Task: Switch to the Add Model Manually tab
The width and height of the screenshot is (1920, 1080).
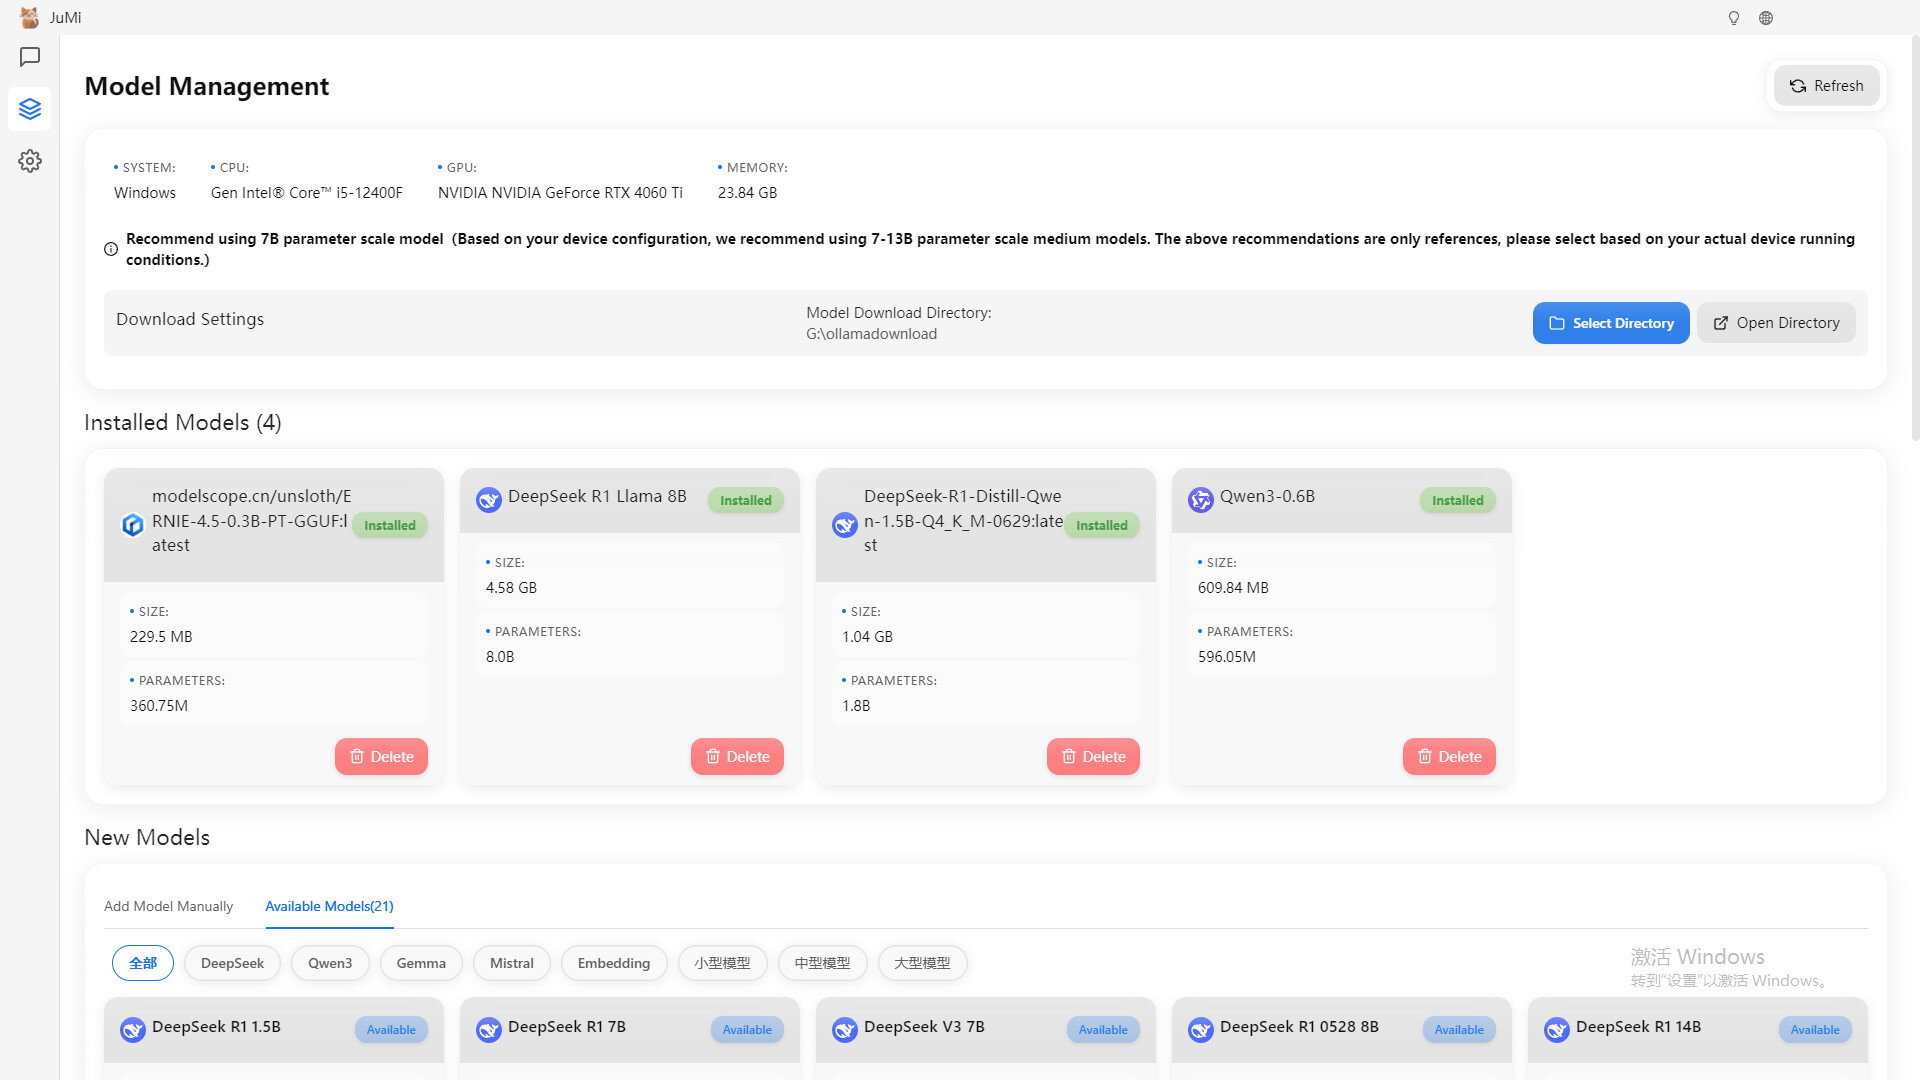Action: pyautogui.click(x=168, y=906)
